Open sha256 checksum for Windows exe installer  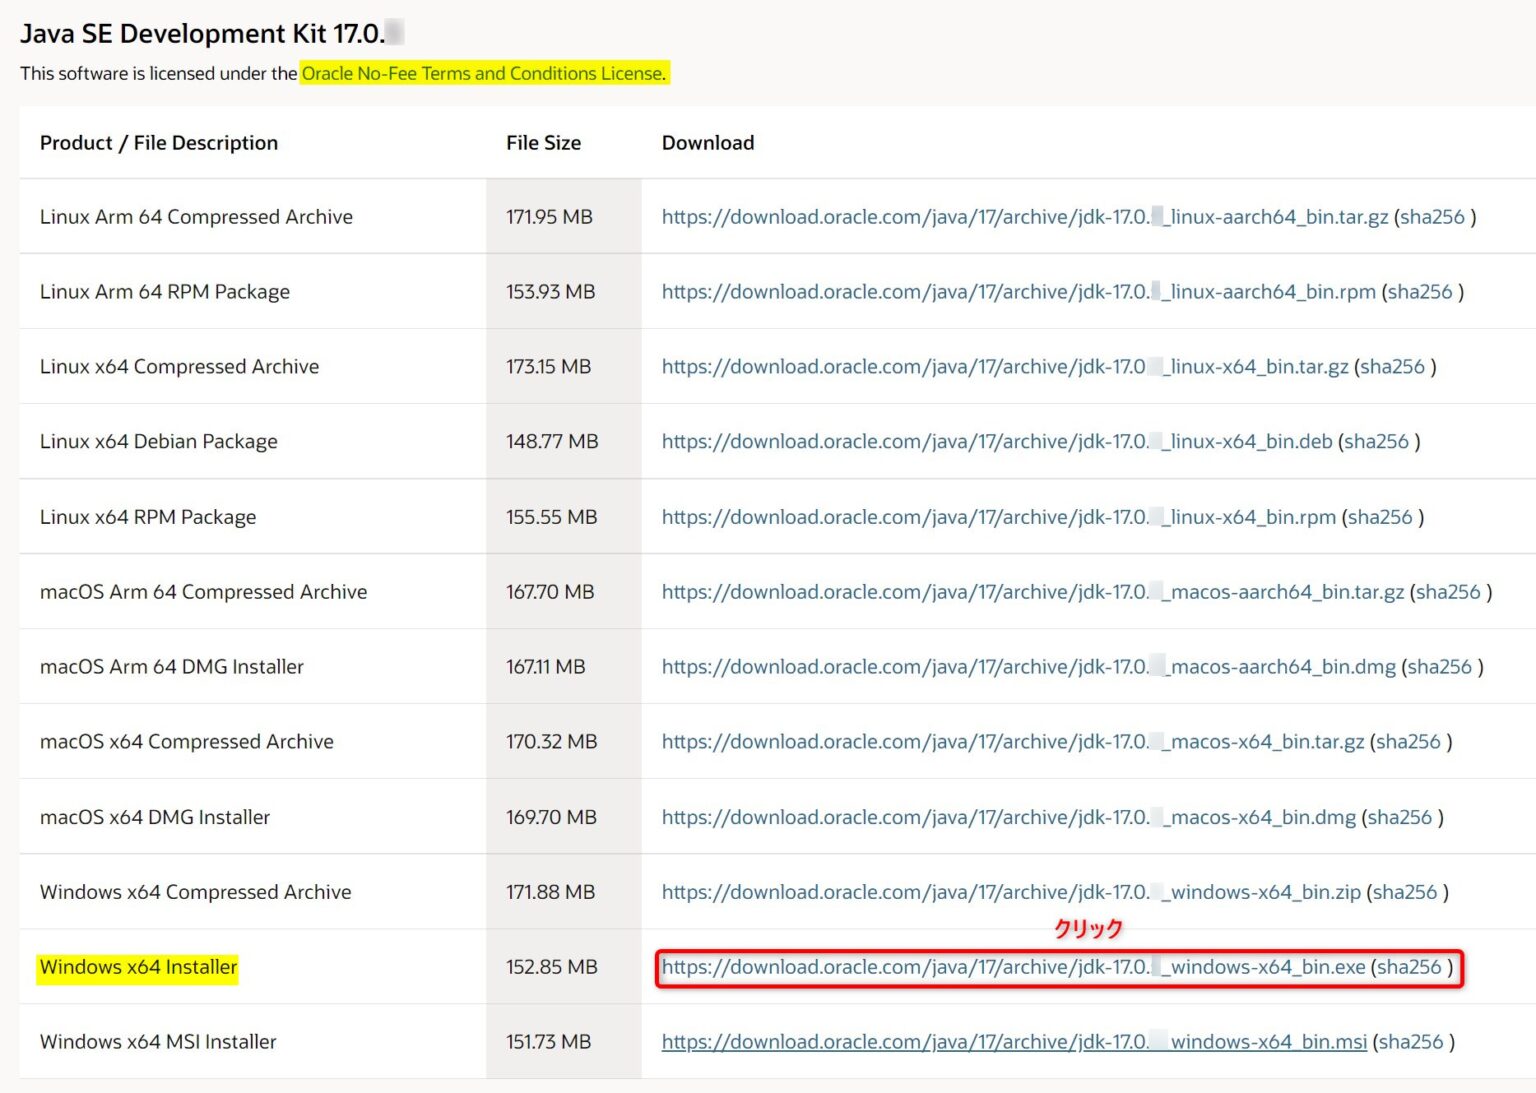[1409, 967]
